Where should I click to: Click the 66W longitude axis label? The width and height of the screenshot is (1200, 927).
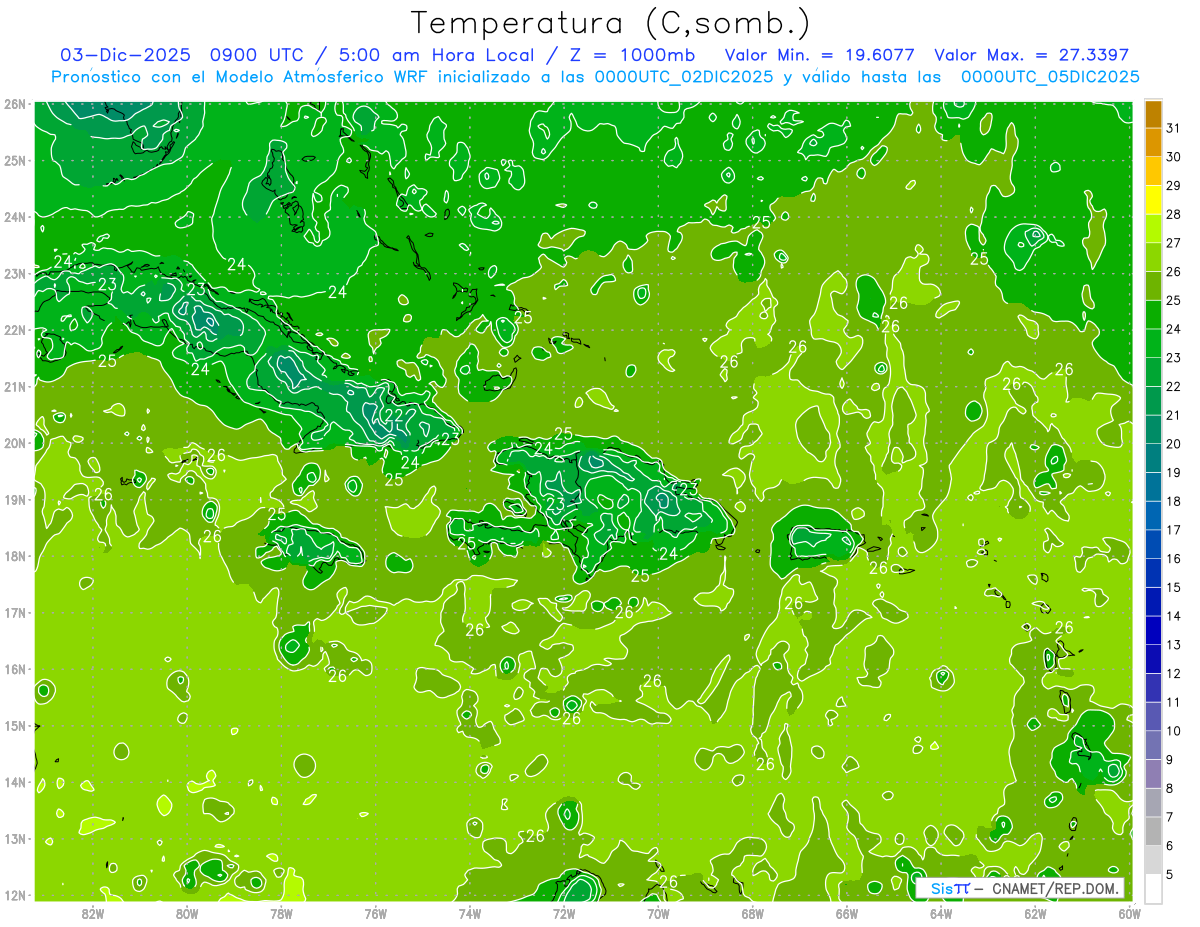click(x=846, y=913)
